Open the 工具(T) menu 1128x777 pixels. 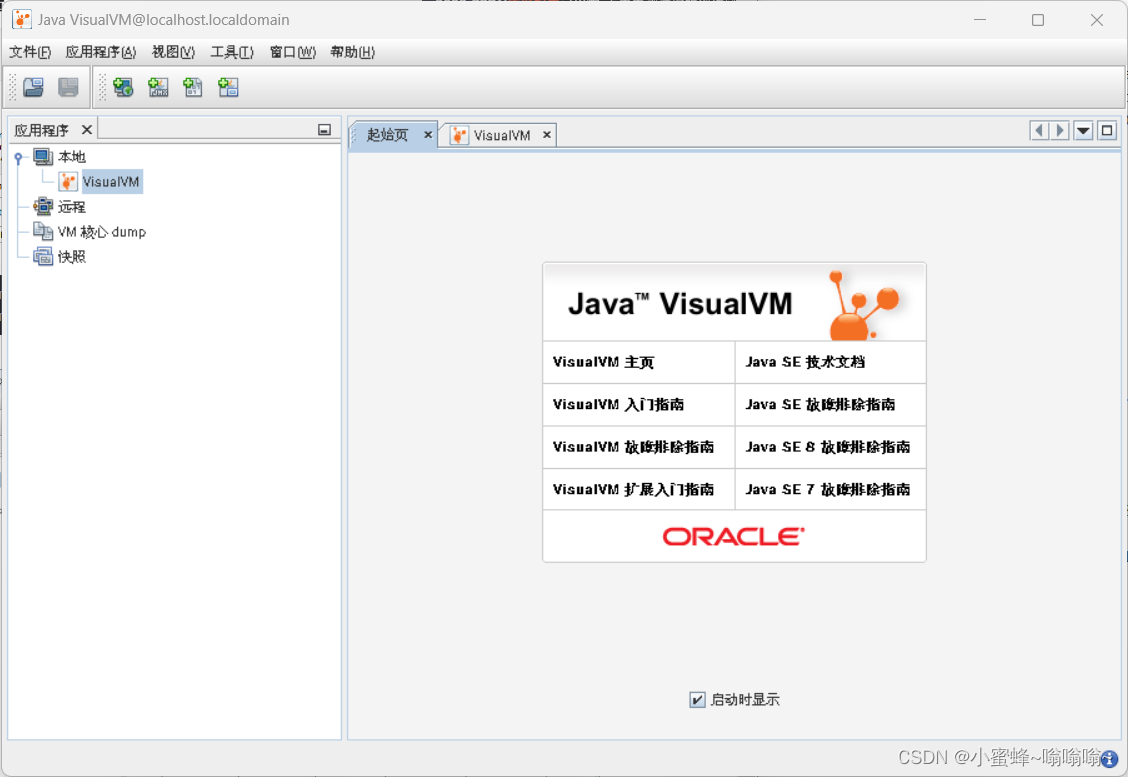click(x=232, y=52)
